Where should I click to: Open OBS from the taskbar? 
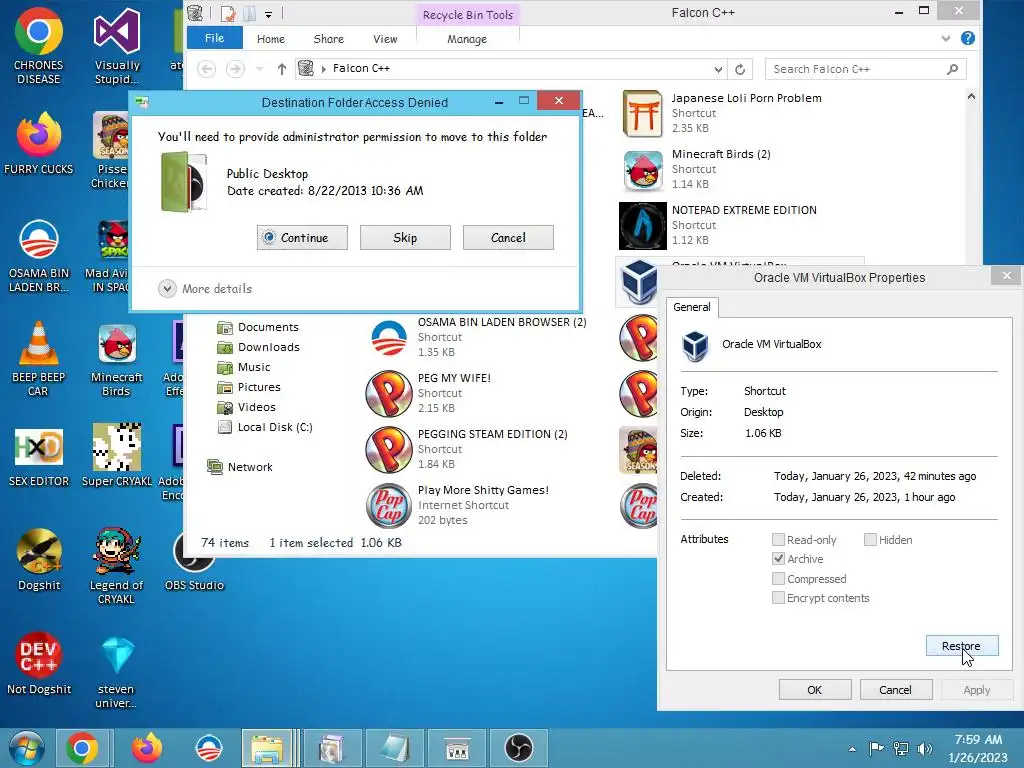pyautogui.click(x=519, y=748)
